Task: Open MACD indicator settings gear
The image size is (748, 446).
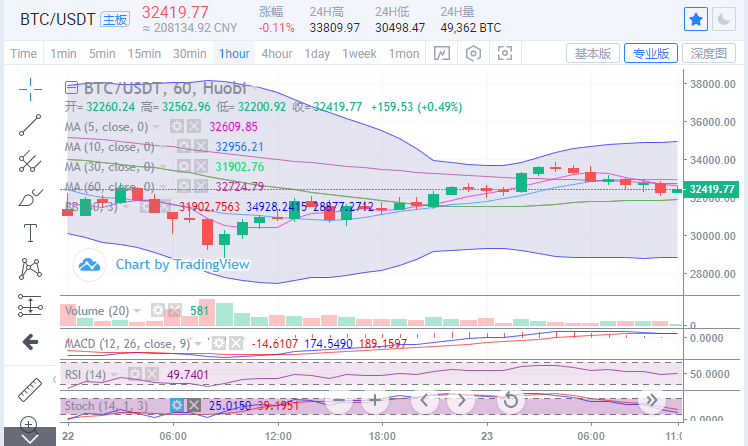Action: pos(219,343)
